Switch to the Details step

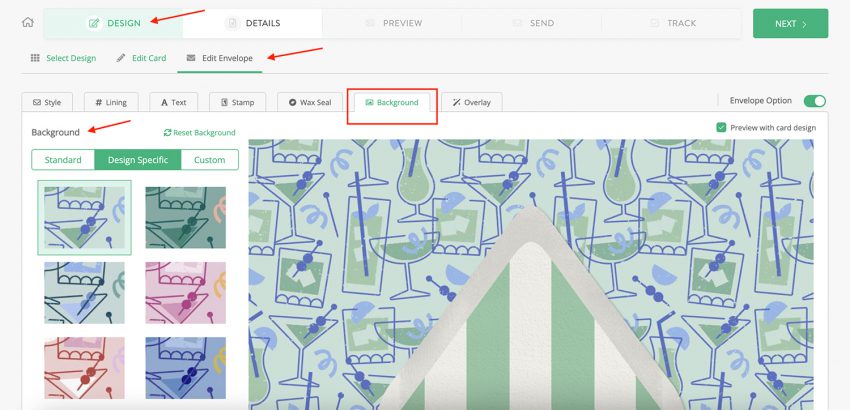click(253, 23)
